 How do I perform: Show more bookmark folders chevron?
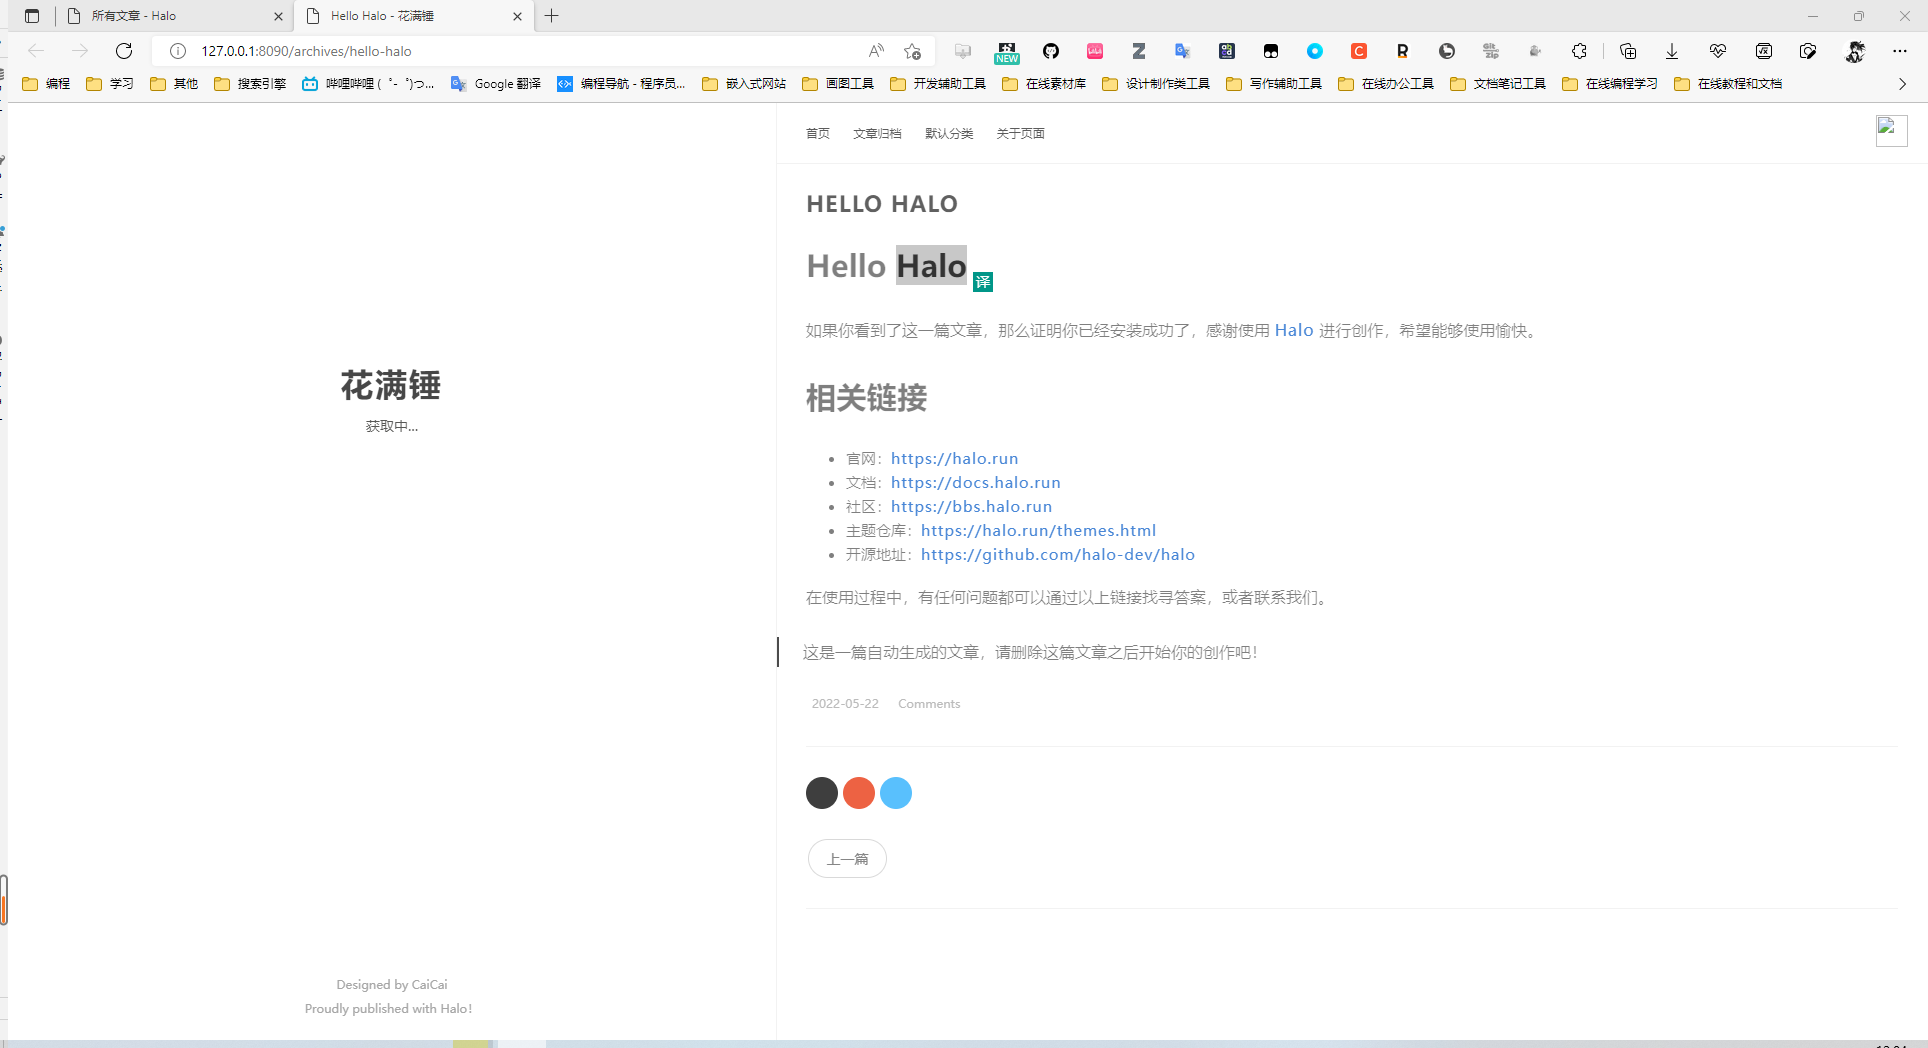(1902, 84)
